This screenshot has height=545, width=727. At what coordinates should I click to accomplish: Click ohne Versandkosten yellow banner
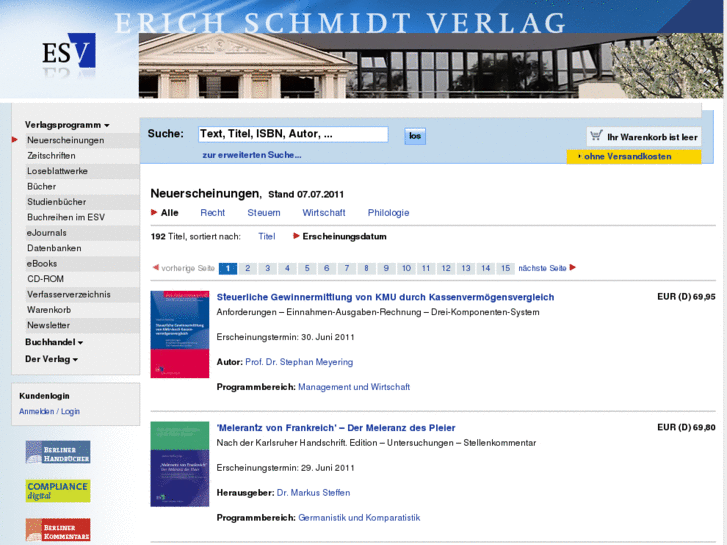[x=634, y=156]
